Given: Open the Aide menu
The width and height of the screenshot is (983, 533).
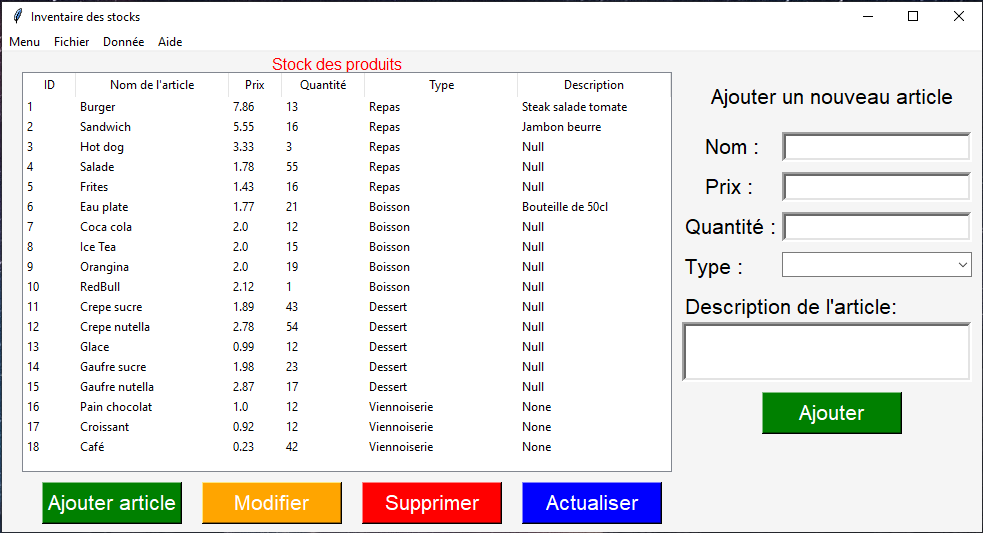Looking at the screenshot, I should (170, 42).
